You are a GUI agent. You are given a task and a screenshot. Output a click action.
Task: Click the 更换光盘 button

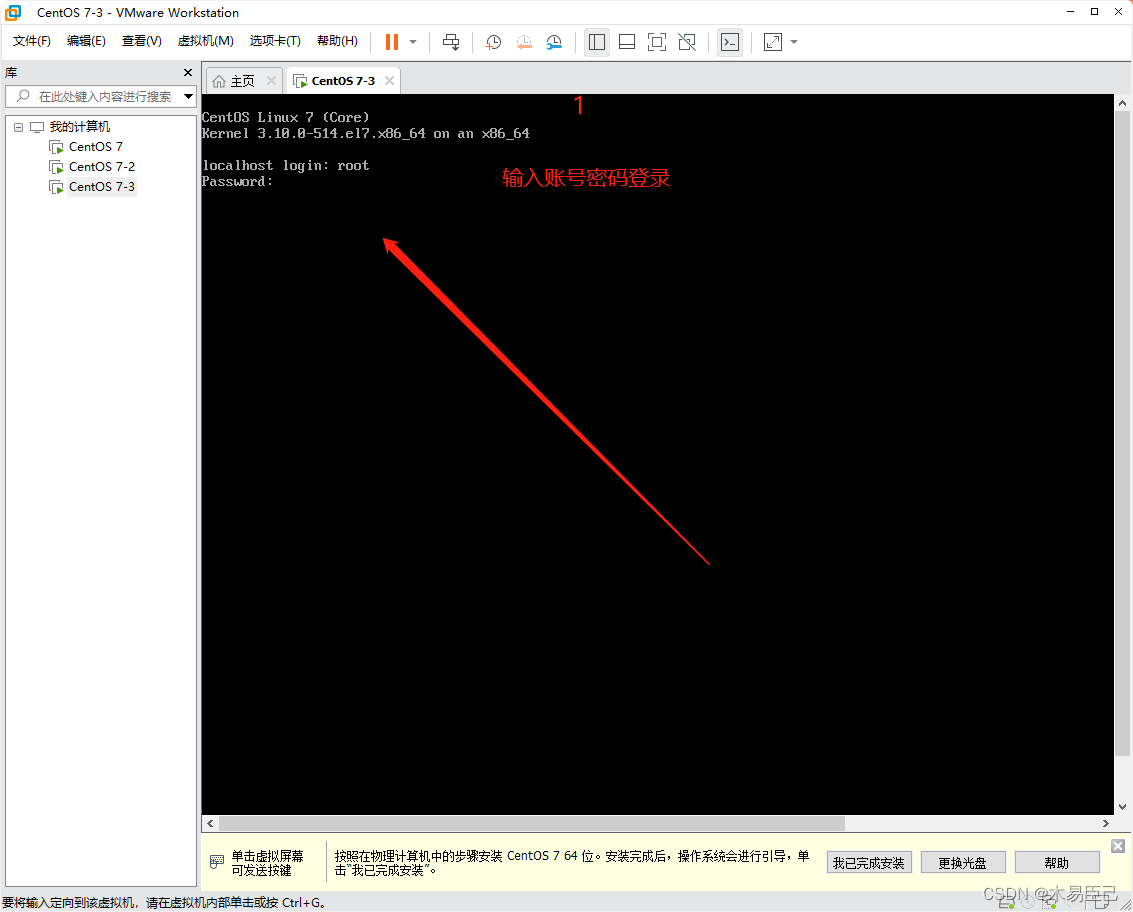(962, 863)
